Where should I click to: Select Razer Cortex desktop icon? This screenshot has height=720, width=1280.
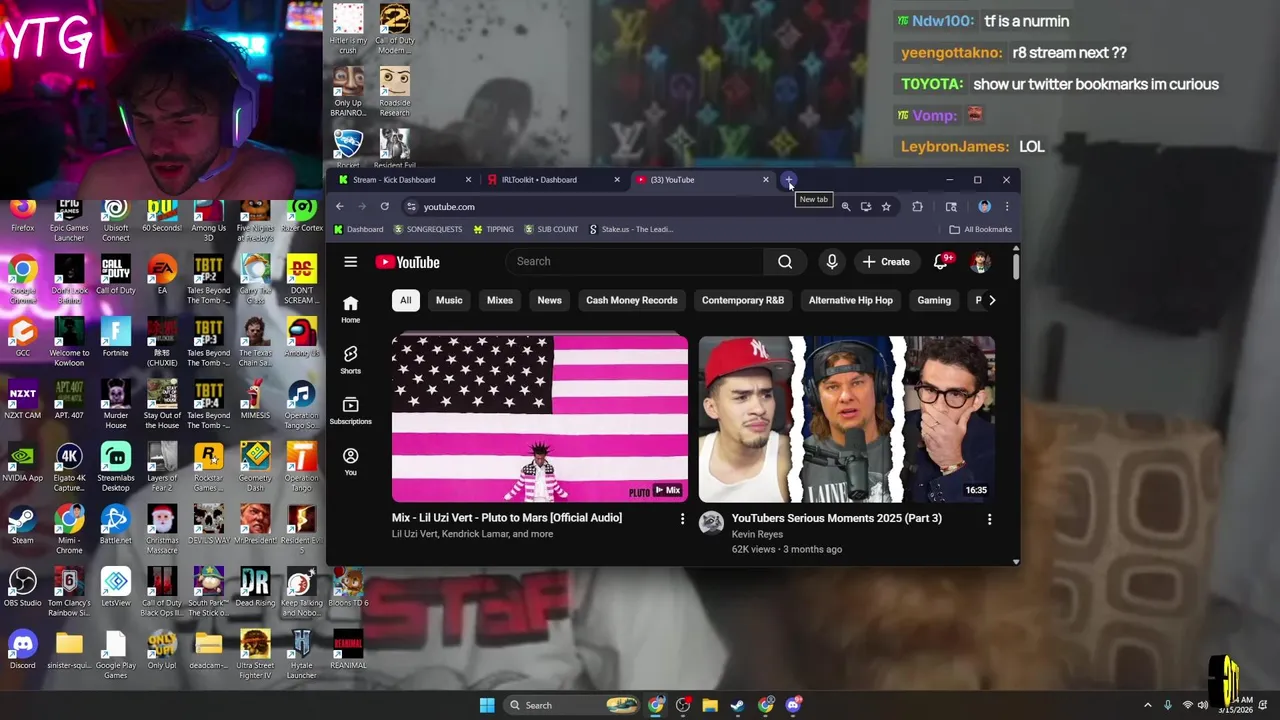click(301, 216)
